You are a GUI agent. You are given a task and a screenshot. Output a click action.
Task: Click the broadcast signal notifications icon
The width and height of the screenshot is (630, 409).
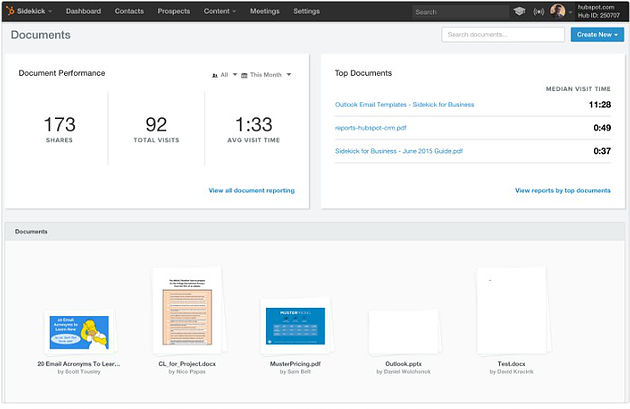(x=538, y=12)
